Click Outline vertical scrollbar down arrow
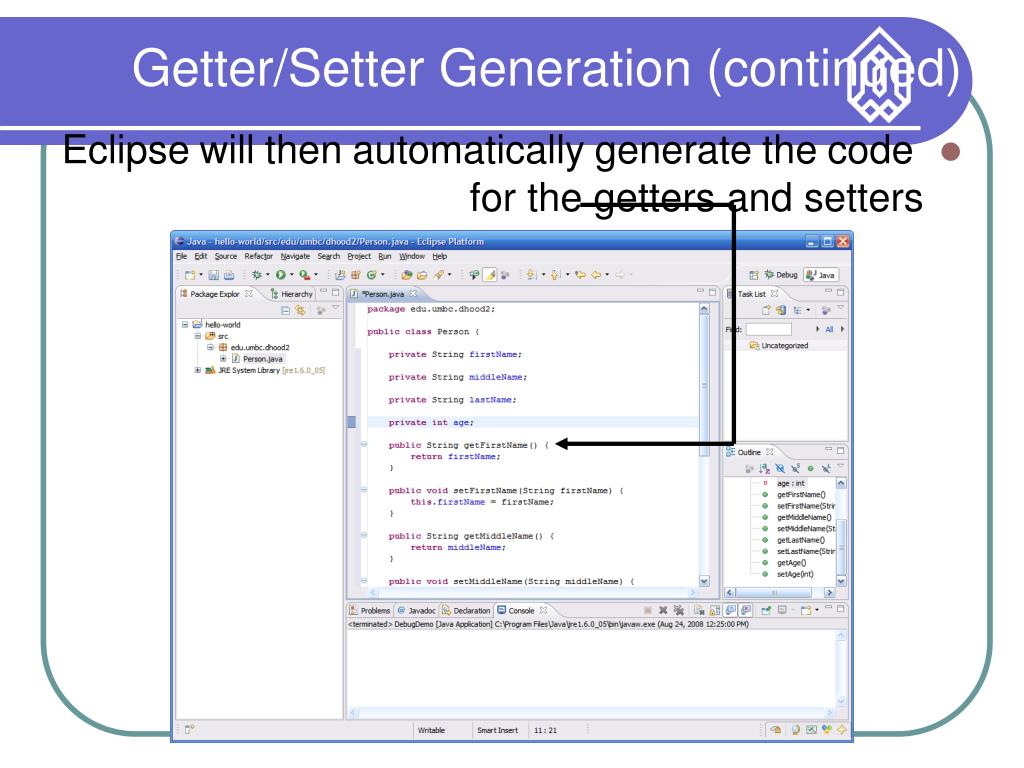The width and height of the screenshot is (1024, 768). pyautogui.click(x=841, y=581)
